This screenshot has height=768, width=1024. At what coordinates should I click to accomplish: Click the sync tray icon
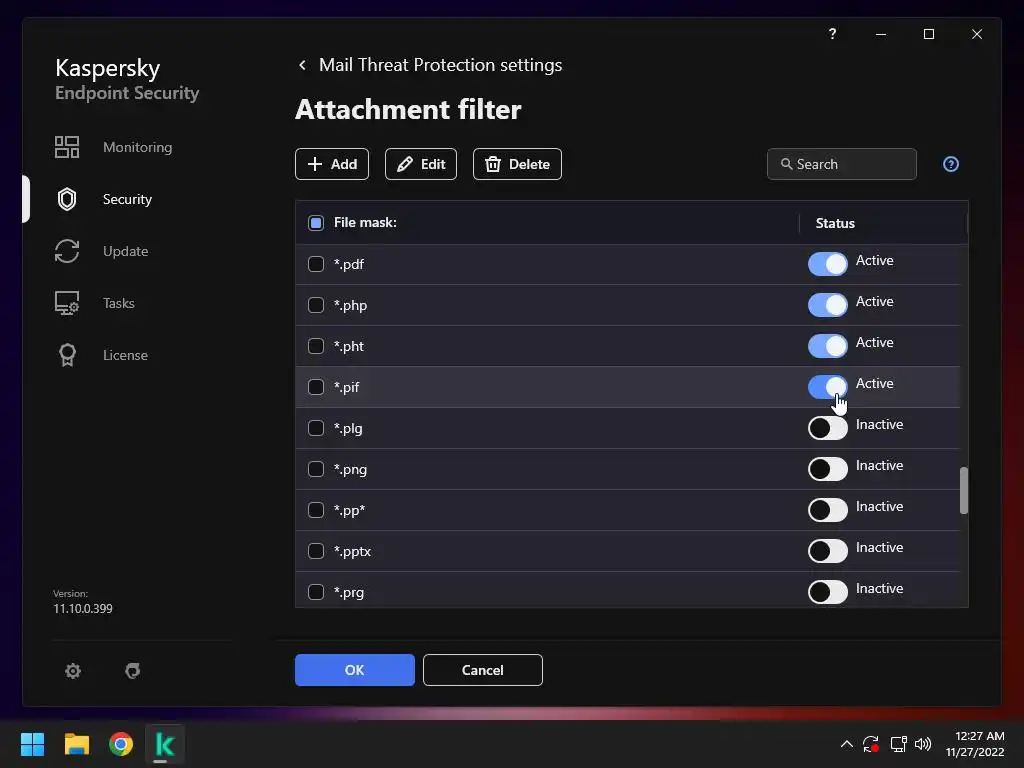[871, 744]
